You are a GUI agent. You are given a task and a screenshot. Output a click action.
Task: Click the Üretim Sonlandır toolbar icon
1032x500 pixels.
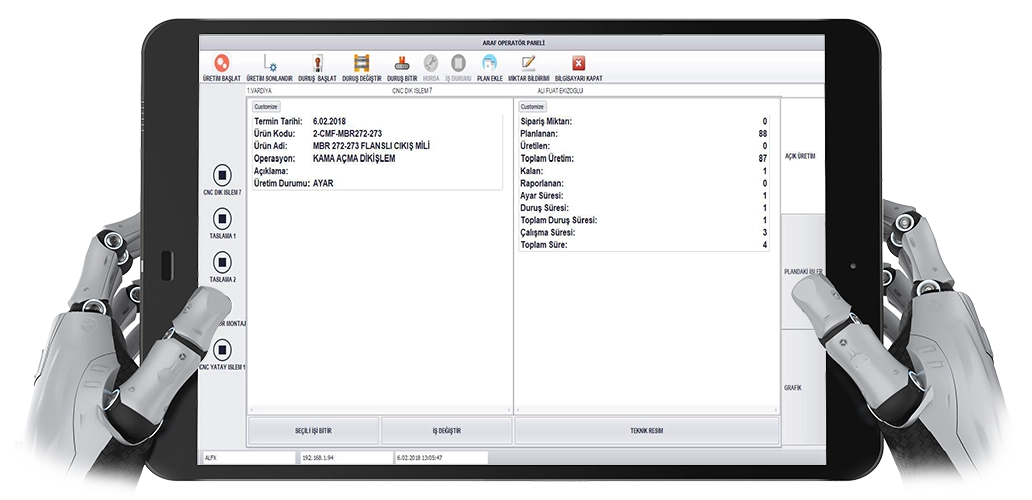(x=269, y=63)
